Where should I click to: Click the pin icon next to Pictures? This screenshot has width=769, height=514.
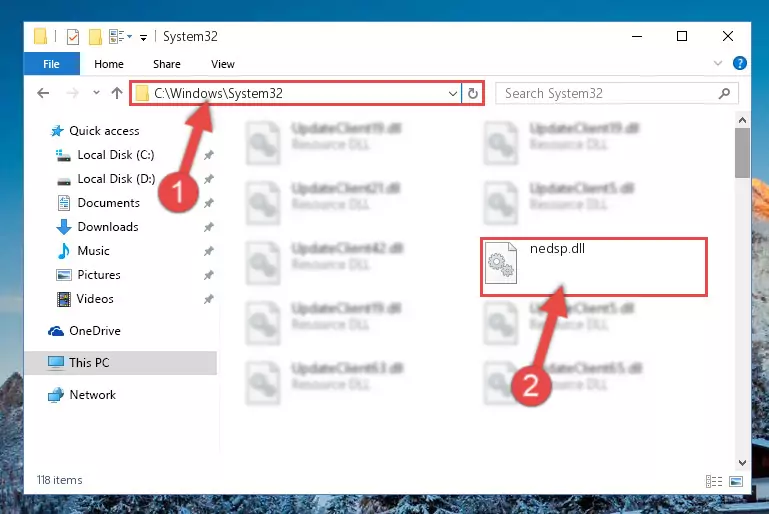208,275
